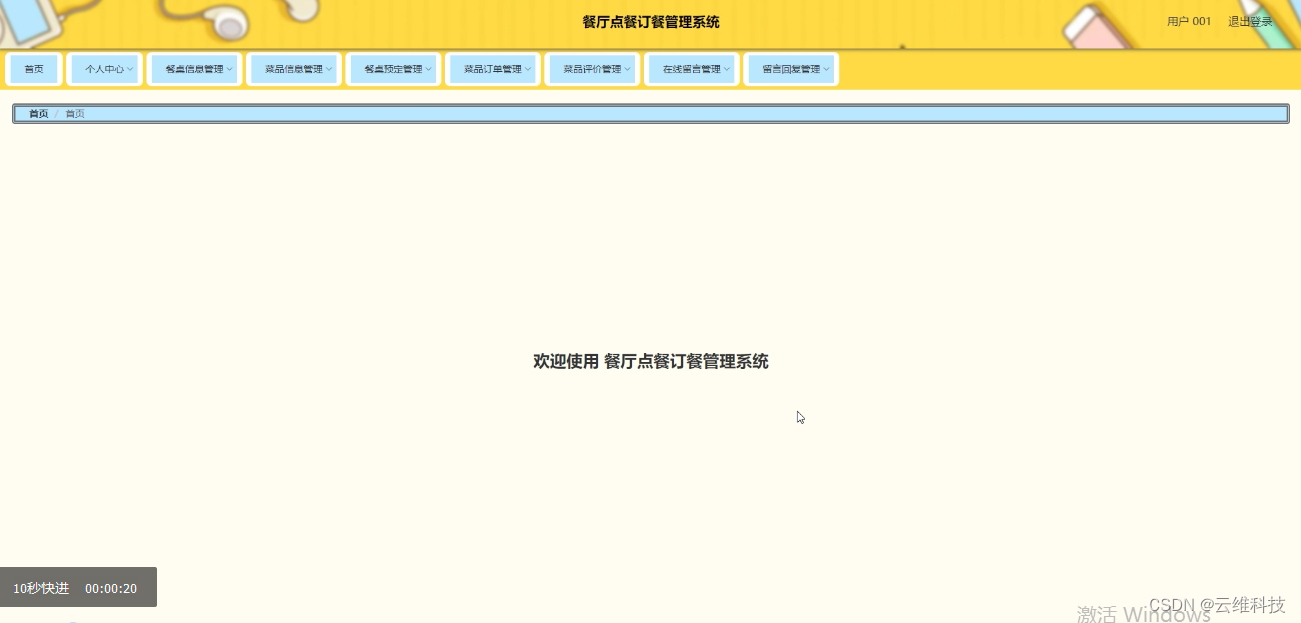Screen dimensions: 1301x623
Task: Click the 用户 001 account label
Action: click(1189, 22)
